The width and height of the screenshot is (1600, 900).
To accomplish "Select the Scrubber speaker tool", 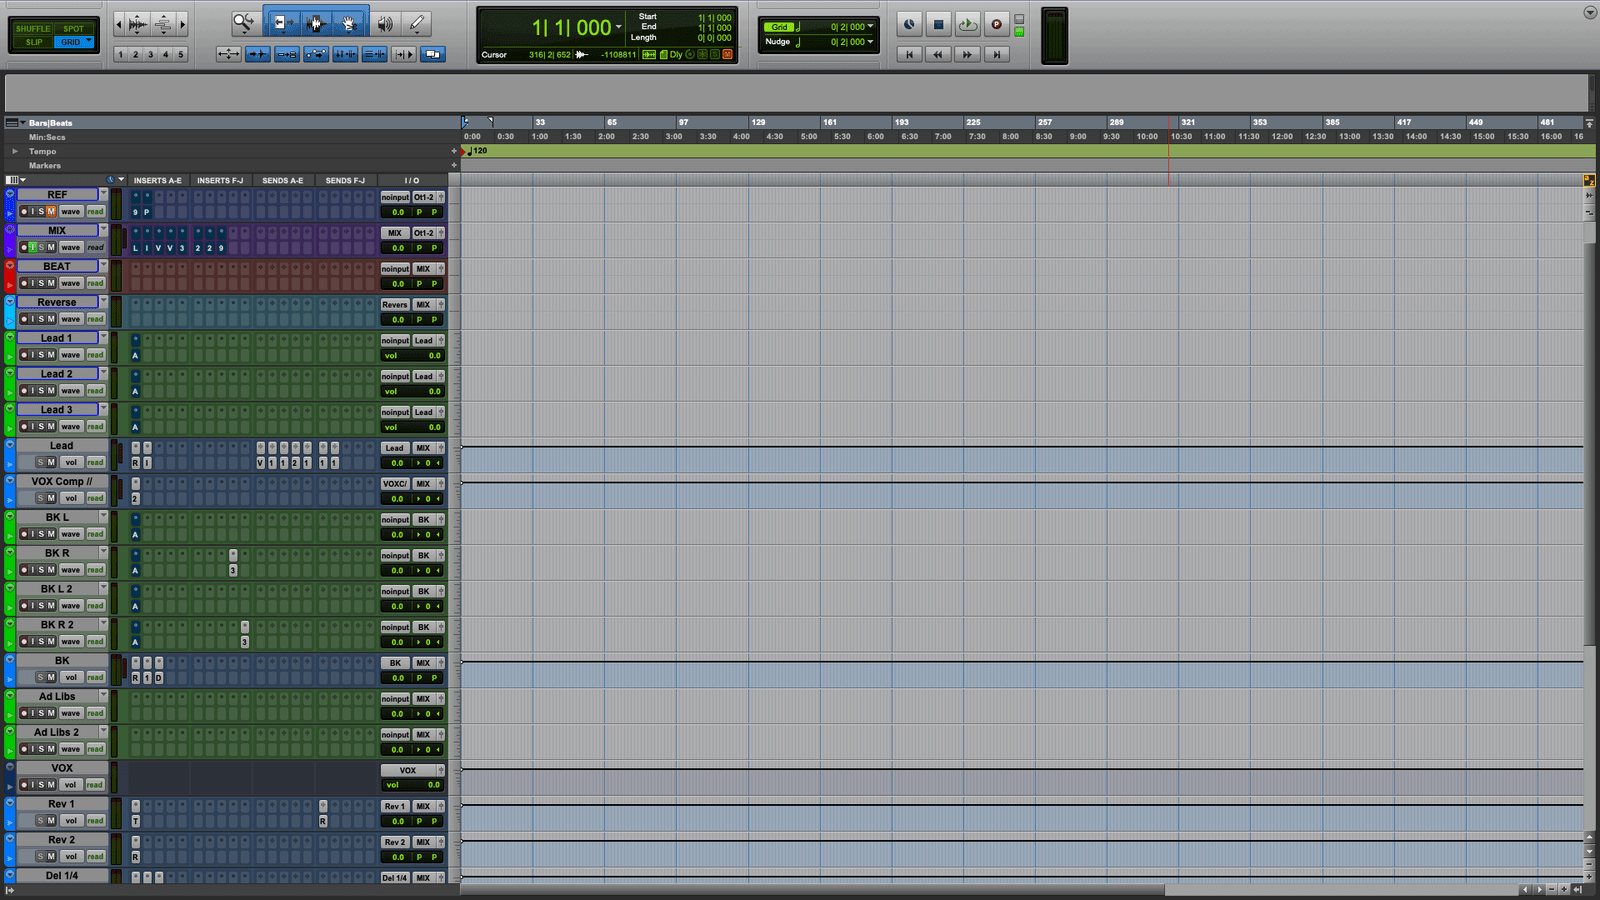I will point(385,22).
